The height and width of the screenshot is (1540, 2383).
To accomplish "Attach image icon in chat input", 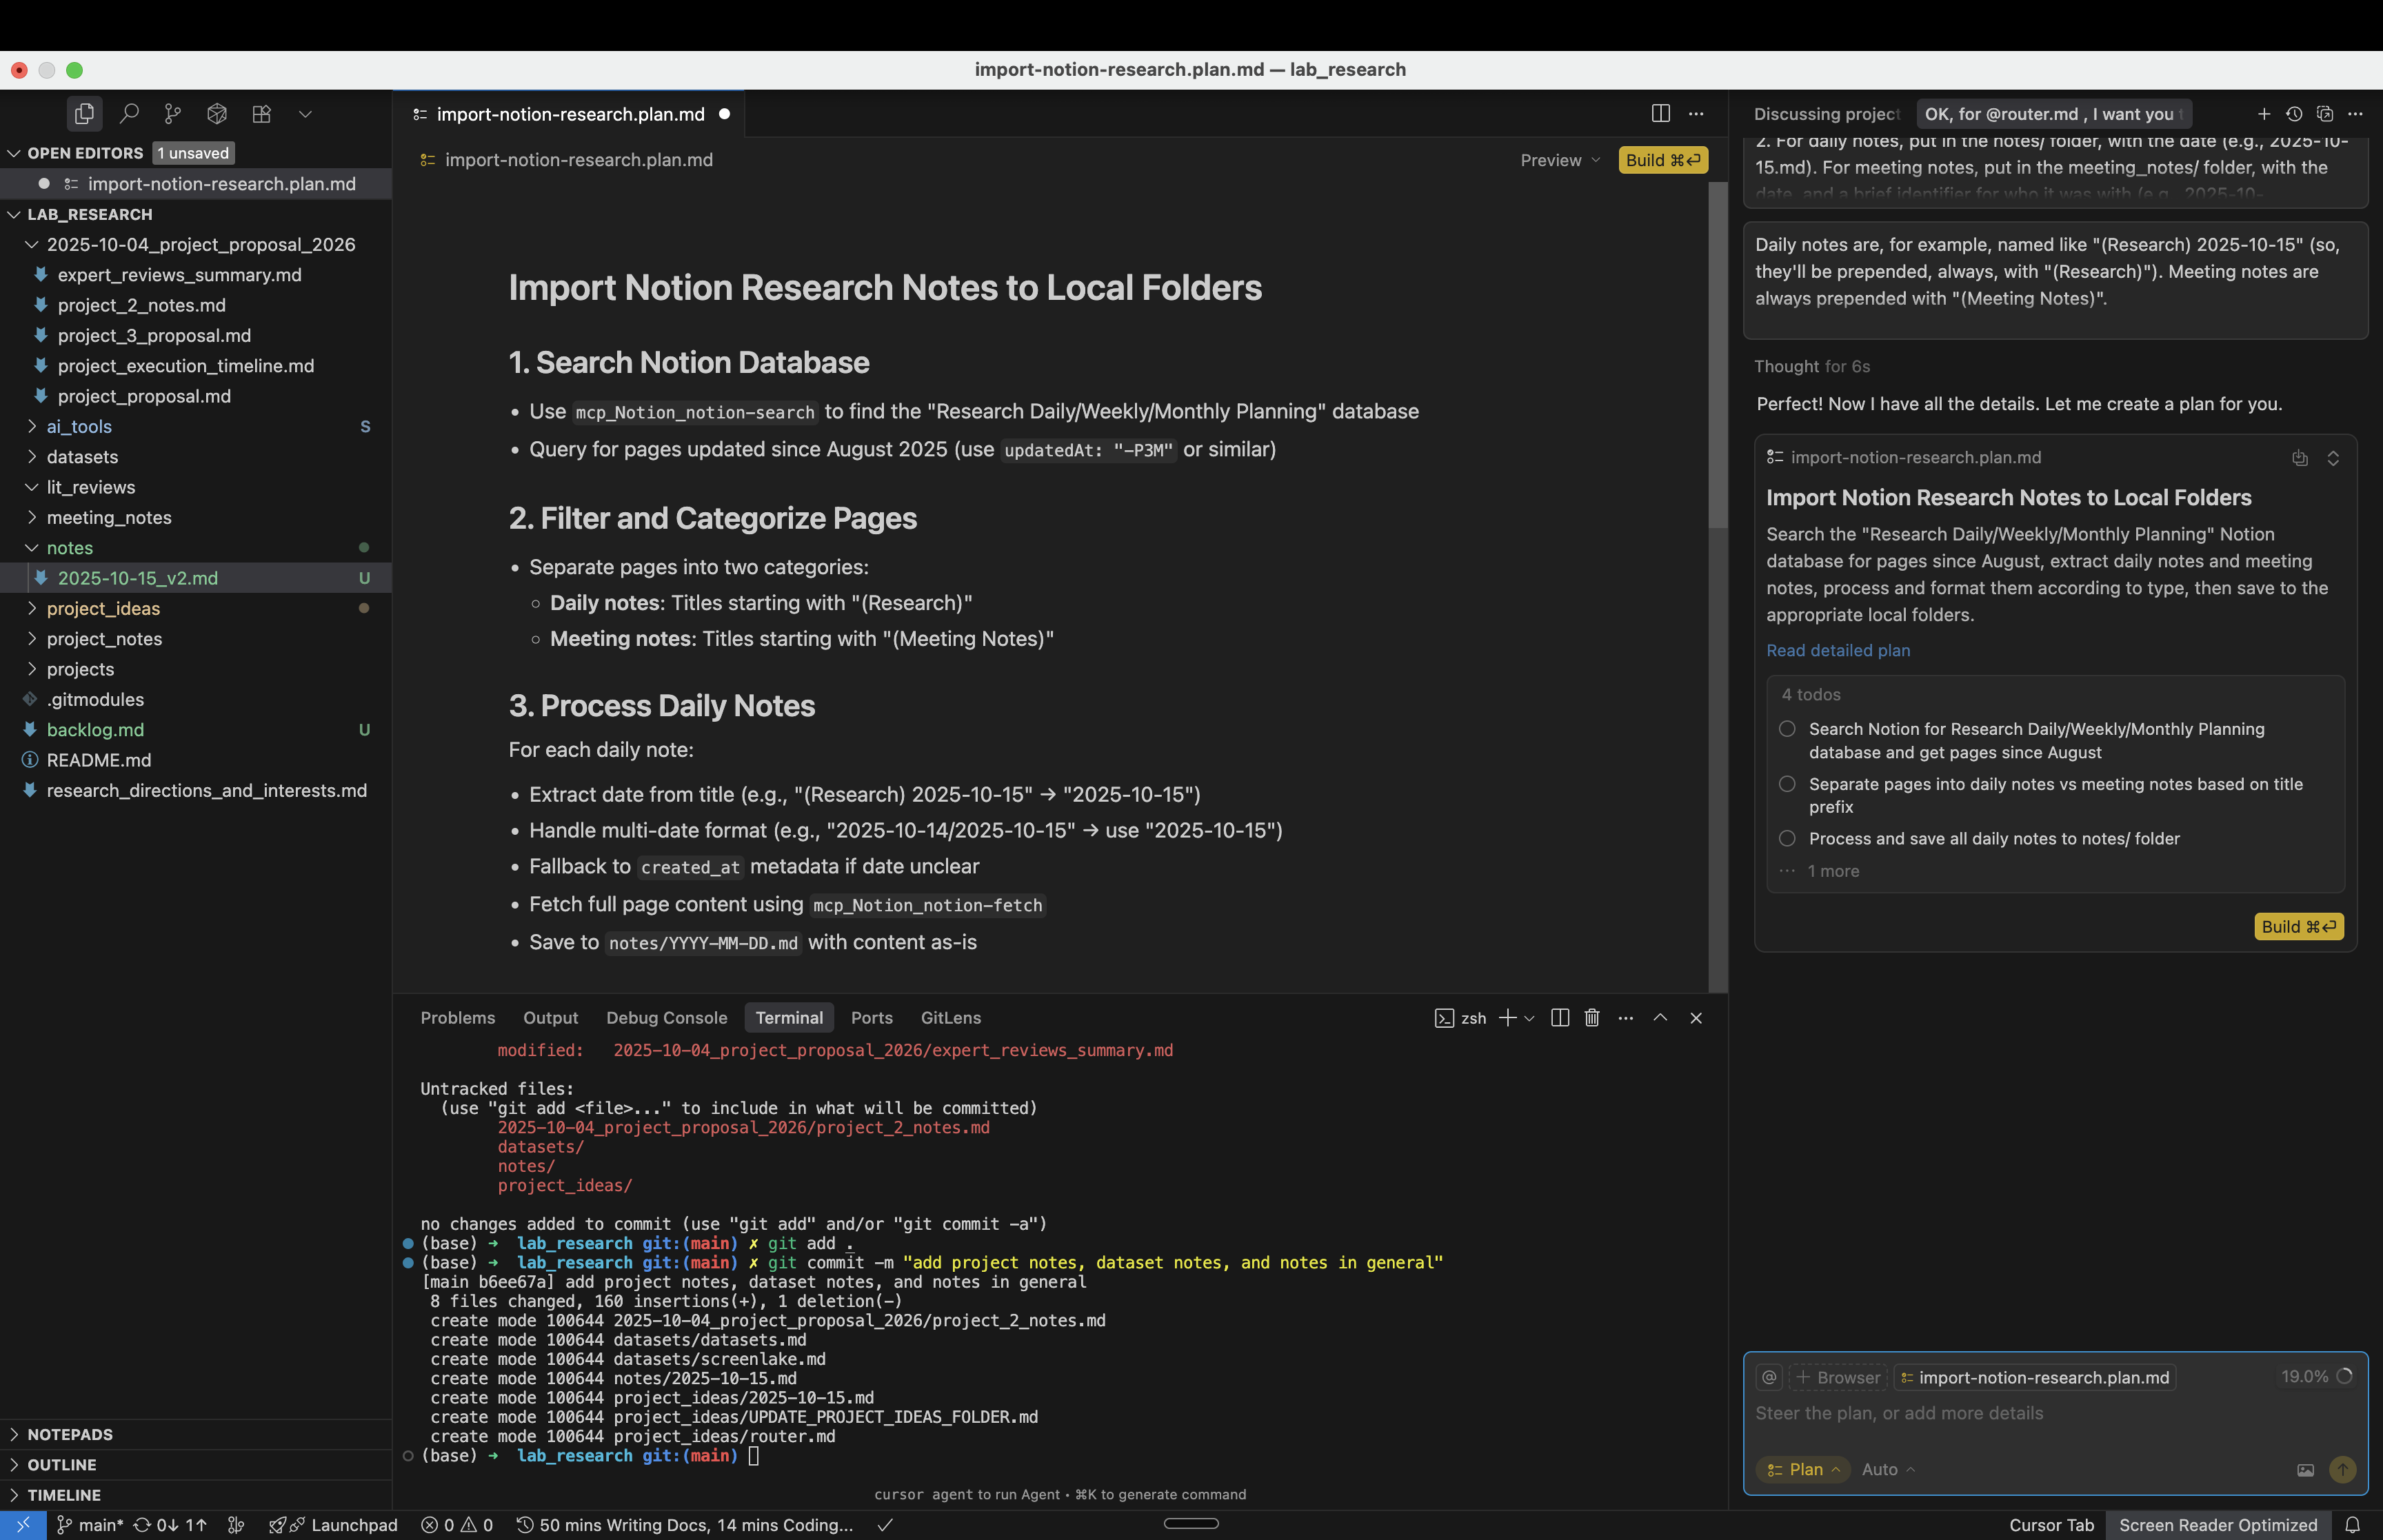I will pos(2305,1470).
